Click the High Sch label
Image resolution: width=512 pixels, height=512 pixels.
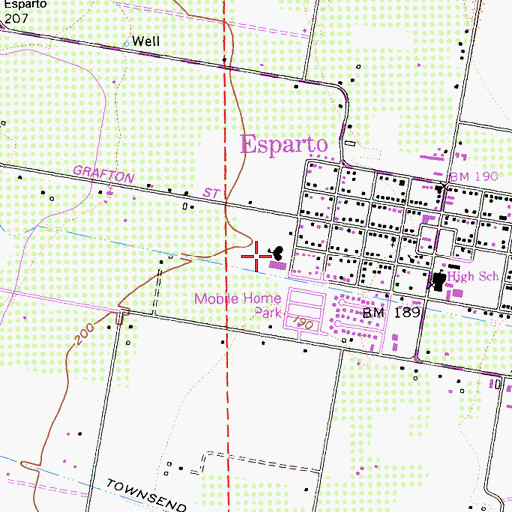[473, 276]
